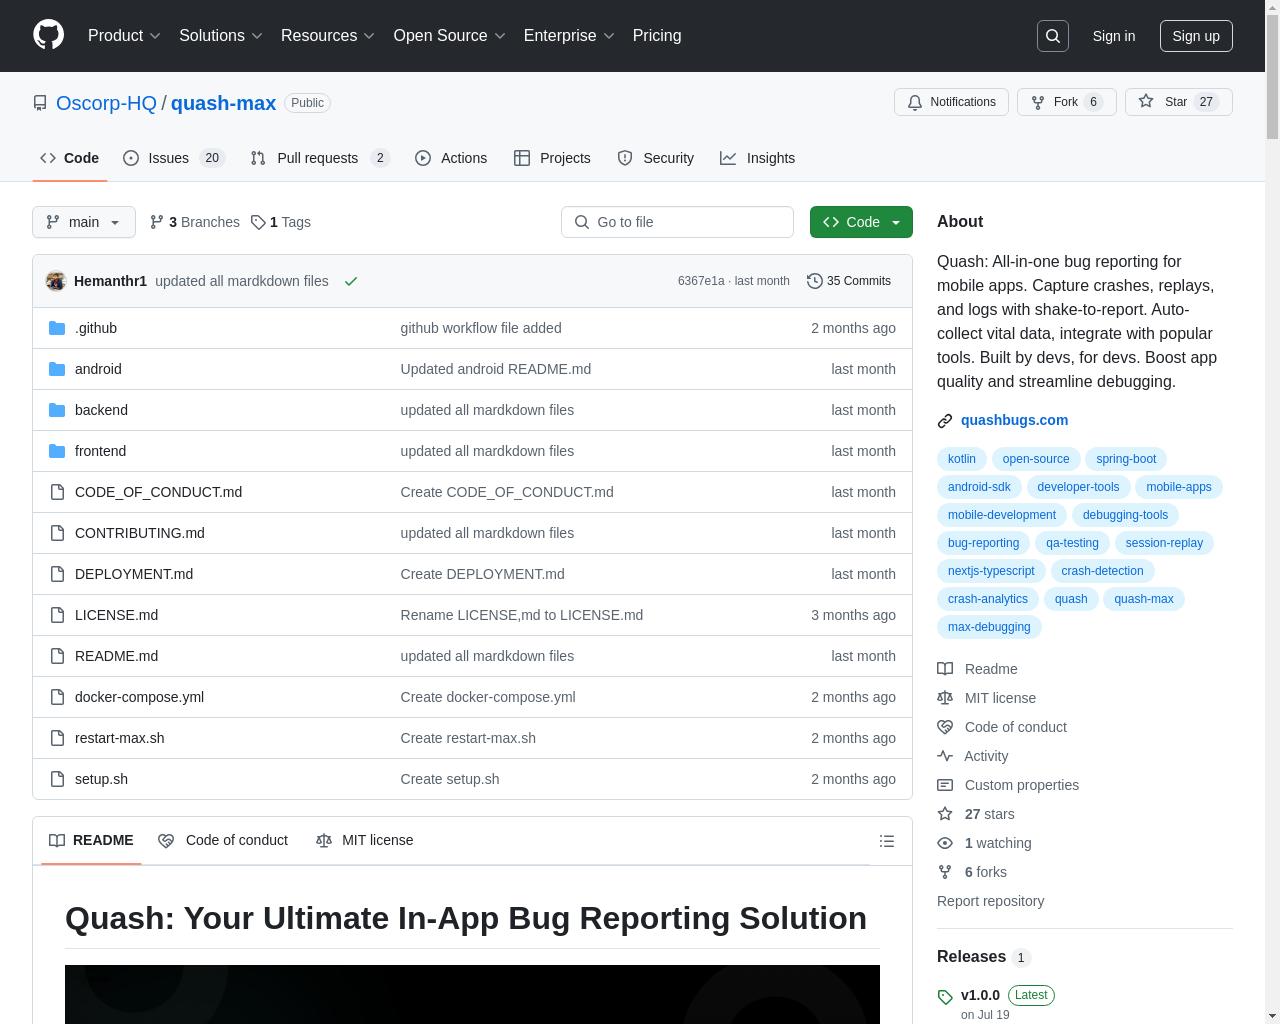
Task: Click Report repository link
Action: (x=990, y=901)
